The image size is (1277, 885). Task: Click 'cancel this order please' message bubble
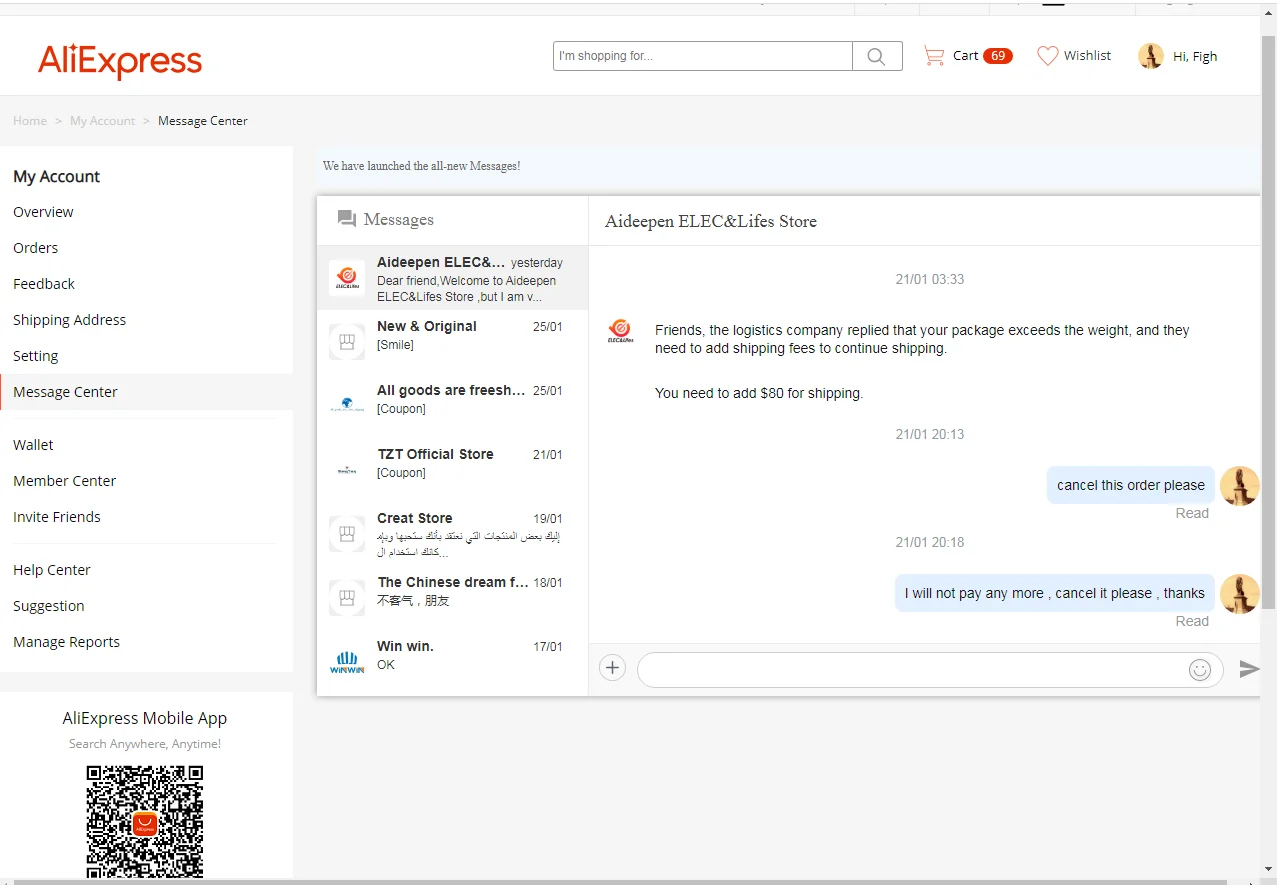pyautogui.click(x=1131, y=485)
